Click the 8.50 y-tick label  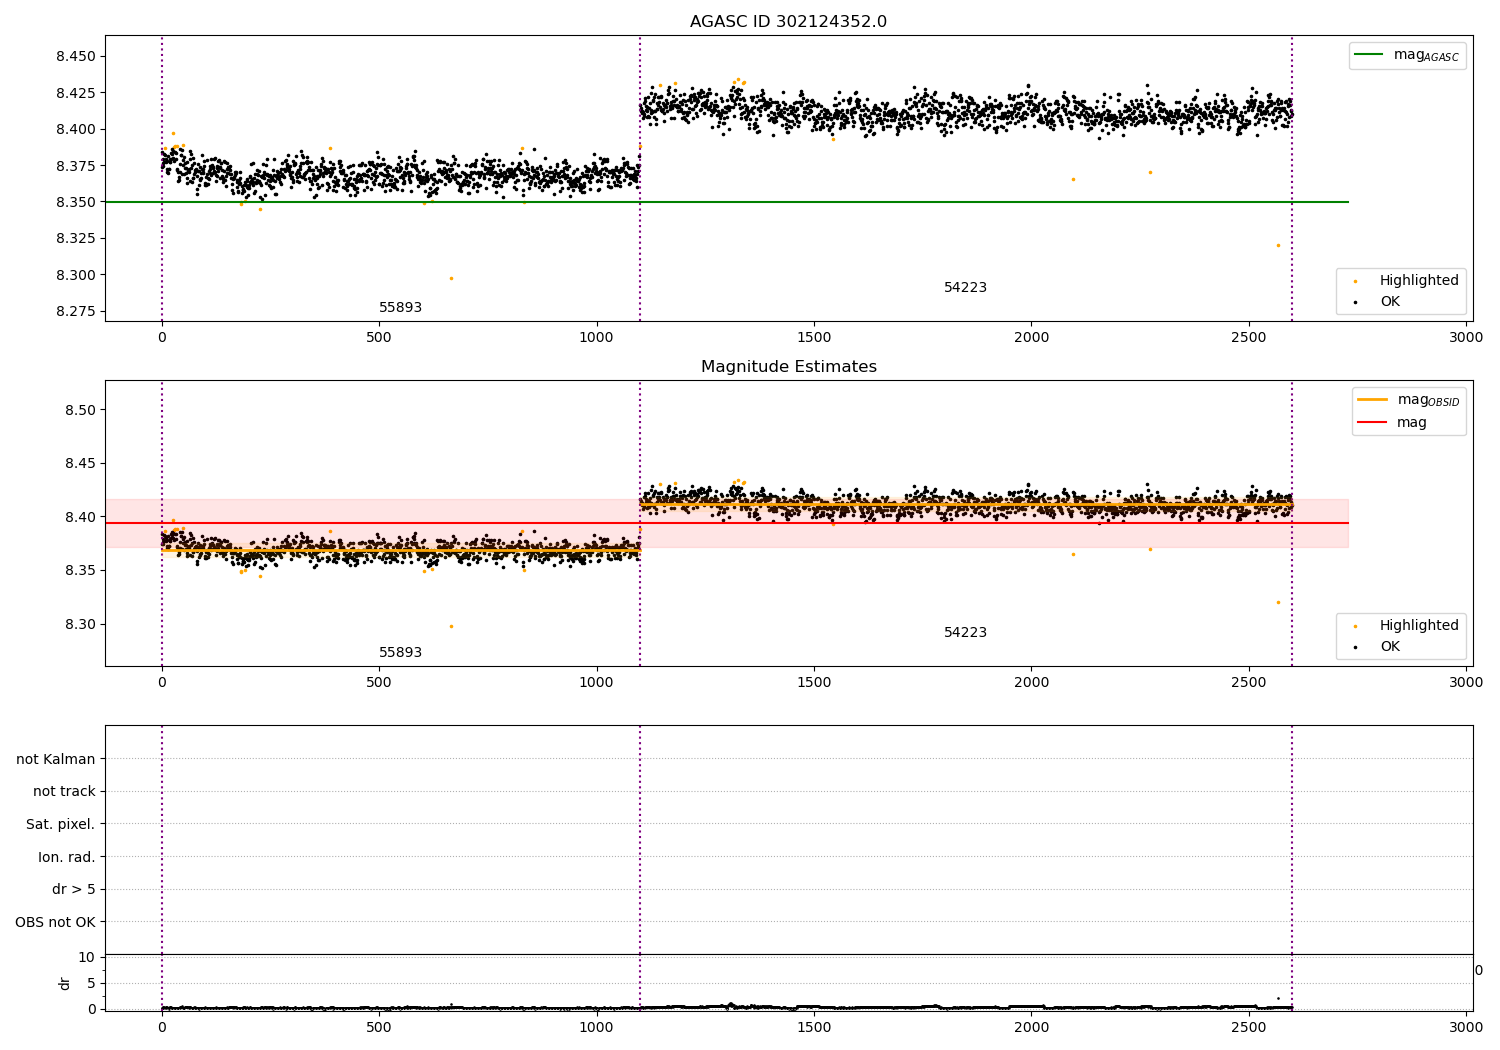pyautogui.click(x=80, y=411)
